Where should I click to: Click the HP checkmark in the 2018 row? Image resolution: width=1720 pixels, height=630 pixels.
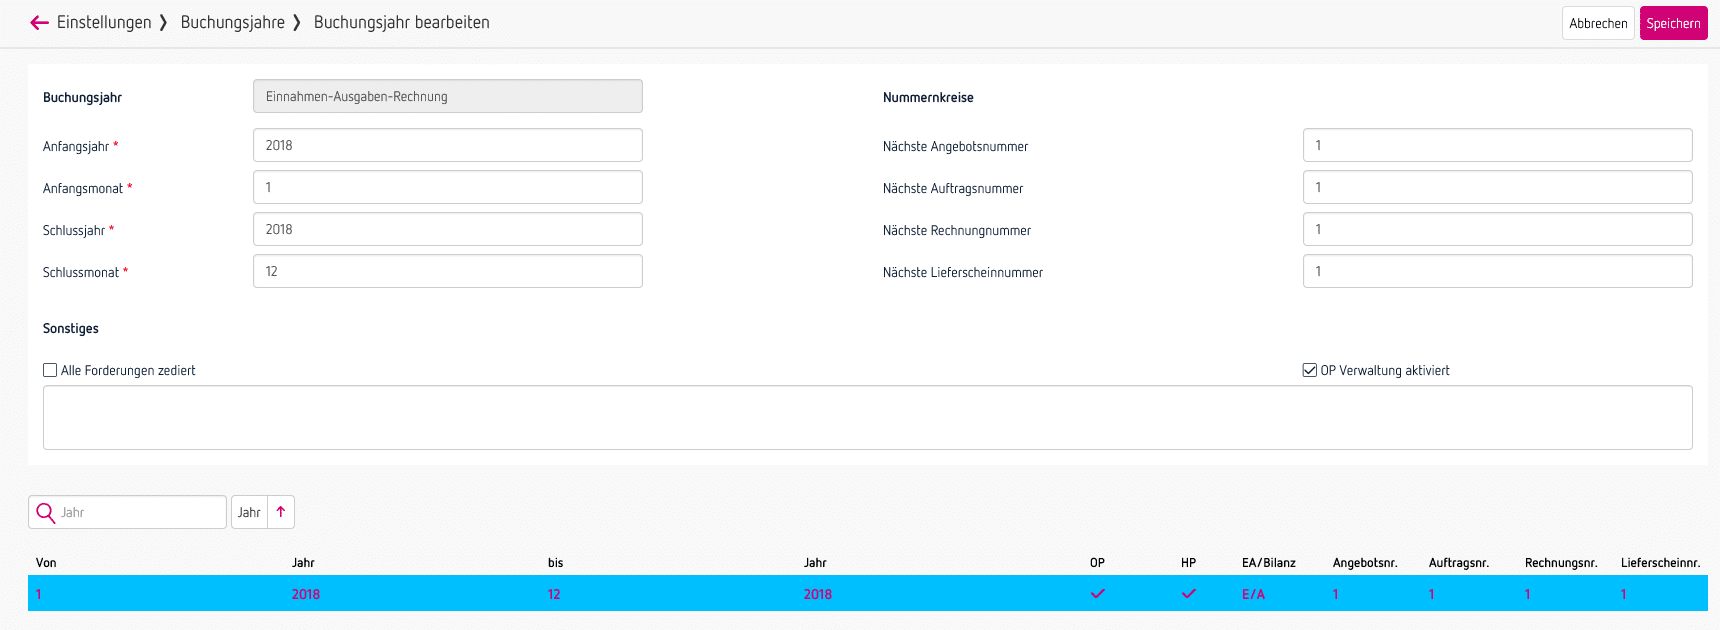1188,594
